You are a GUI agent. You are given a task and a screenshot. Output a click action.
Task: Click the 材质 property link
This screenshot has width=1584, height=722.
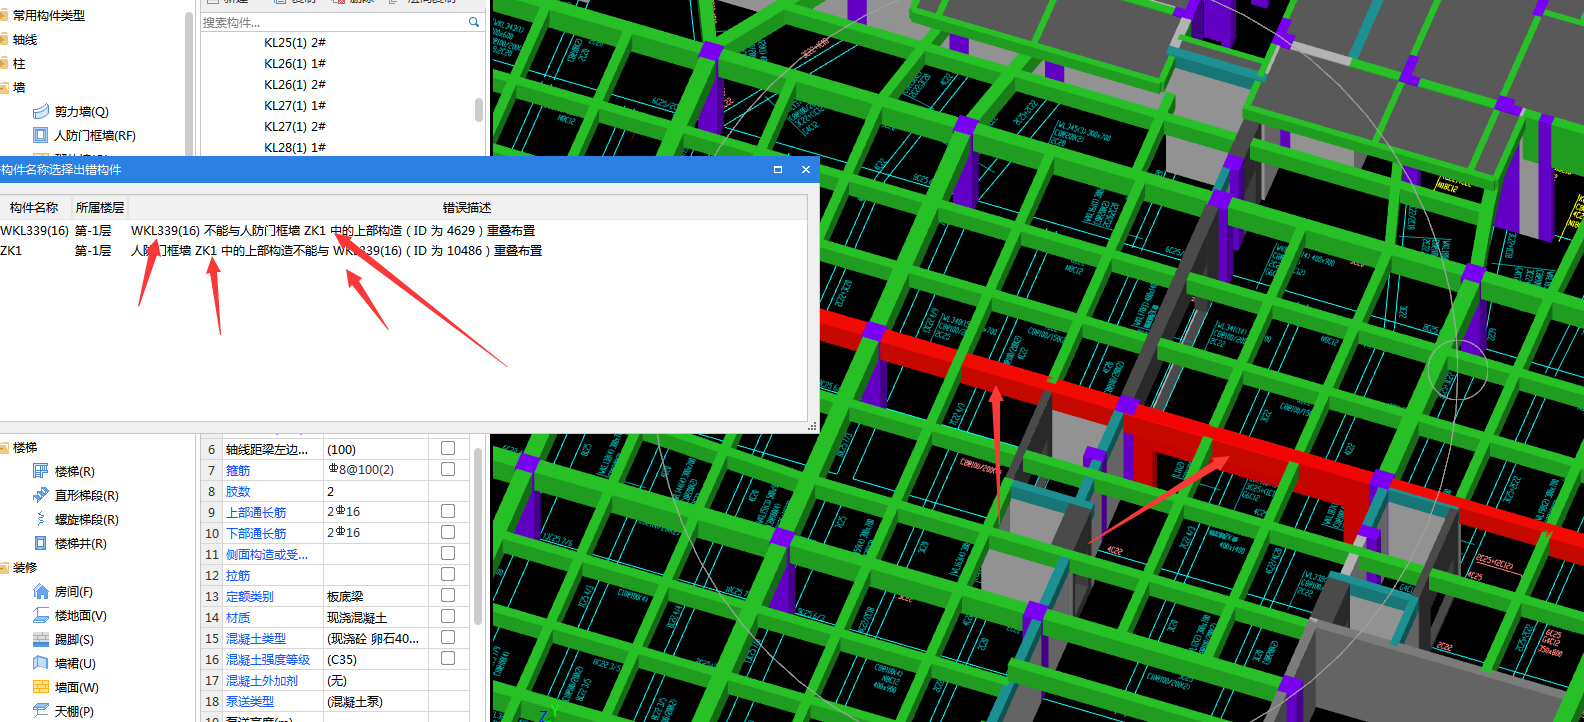coord(238,617)
